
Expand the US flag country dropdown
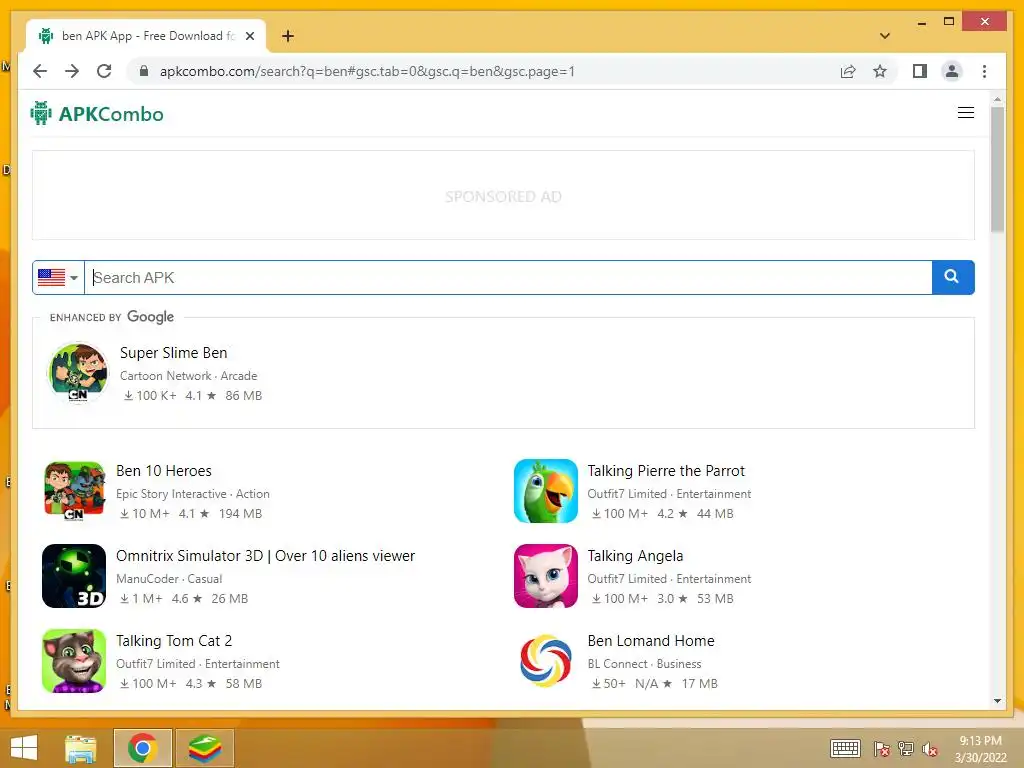click(x=58, y=278)
